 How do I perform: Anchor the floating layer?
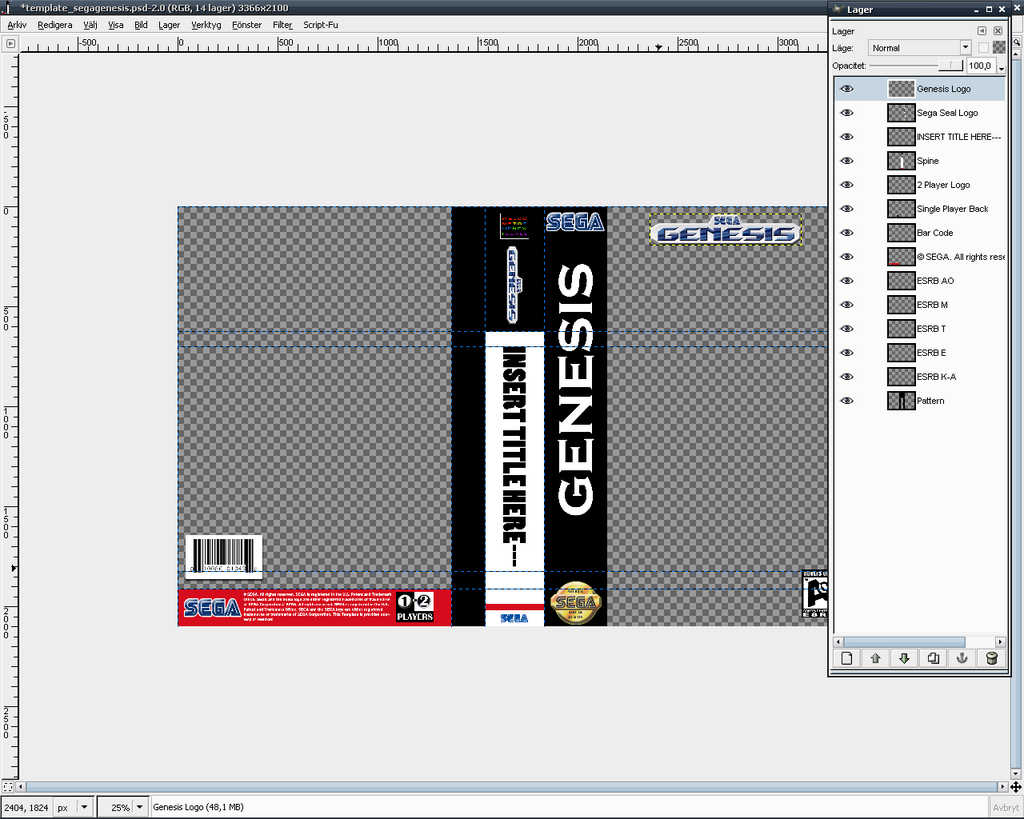click(962, 658)
